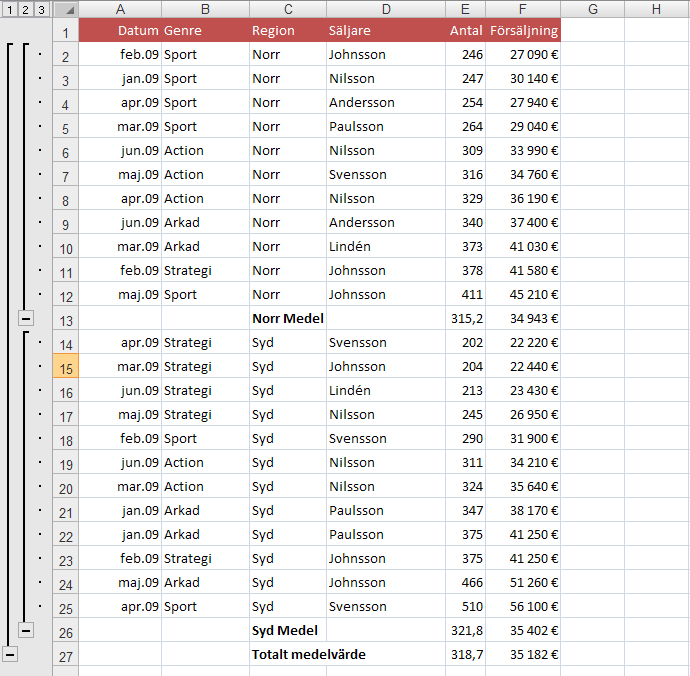Select Paulsson cell in row 5
The image size is (690, 676).
pyautogui.click(x=386, y=126)
